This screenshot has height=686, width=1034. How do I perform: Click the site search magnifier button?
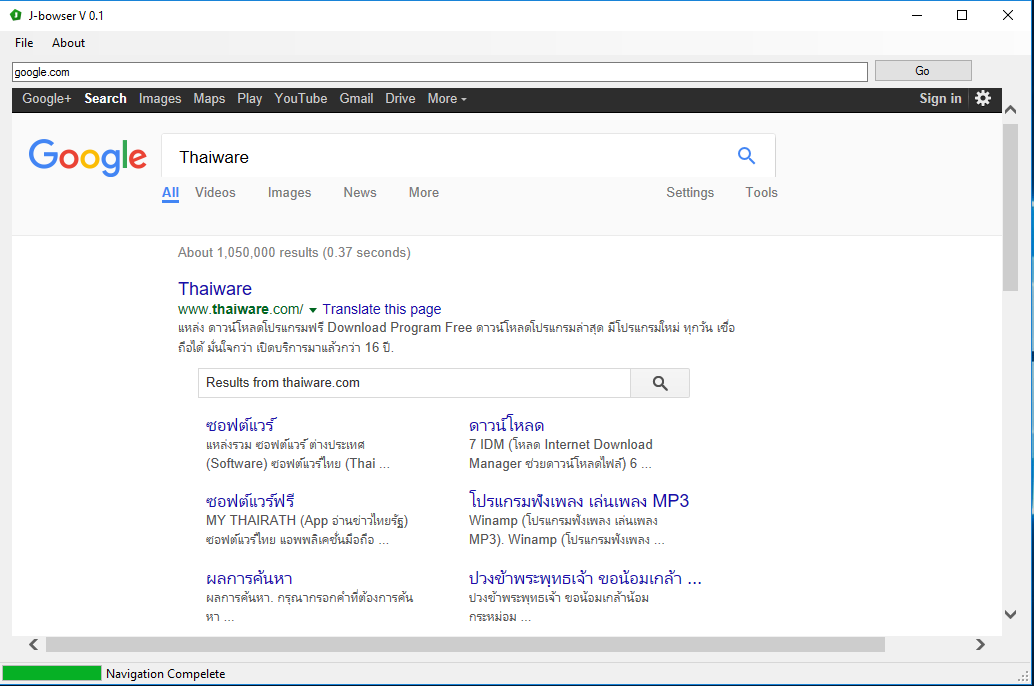point(660,383)
